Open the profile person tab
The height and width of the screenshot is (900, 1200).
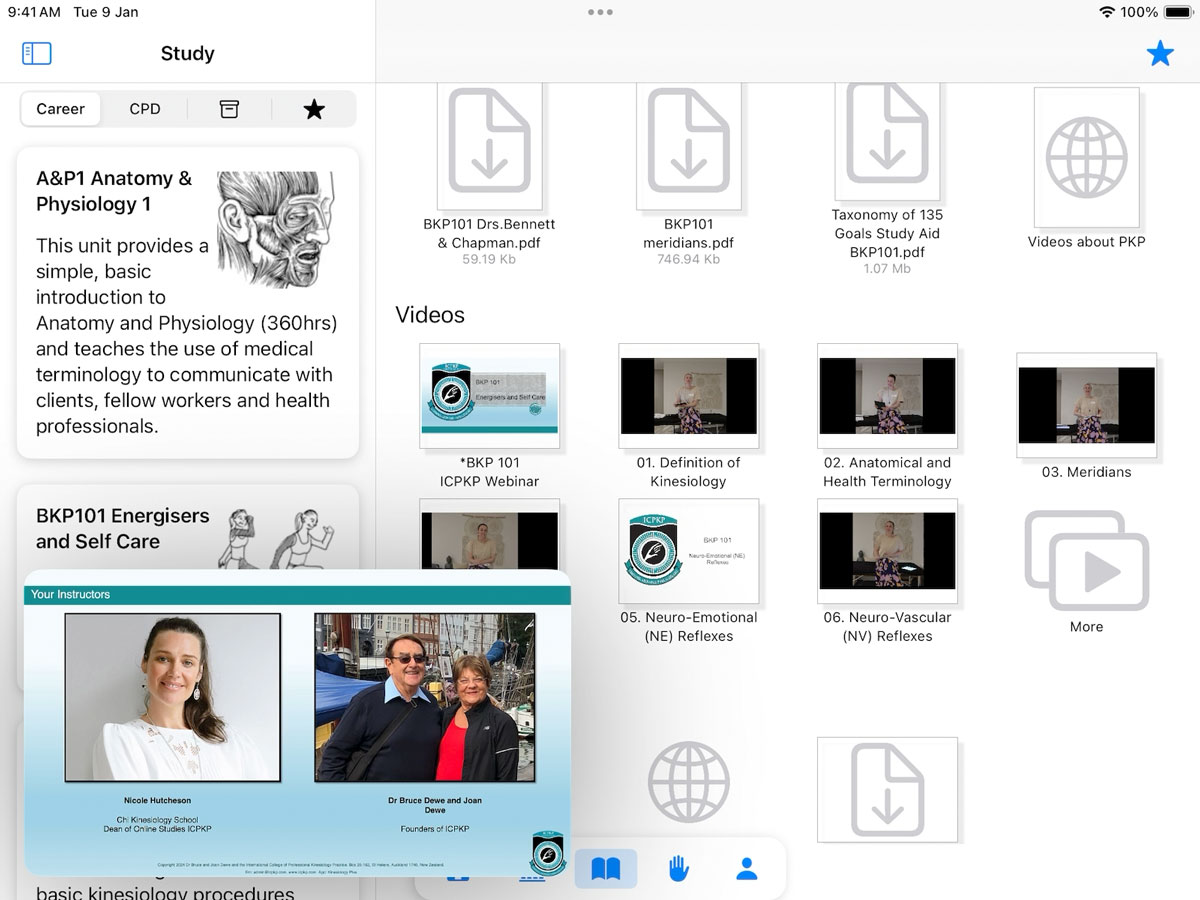(746, 868)
